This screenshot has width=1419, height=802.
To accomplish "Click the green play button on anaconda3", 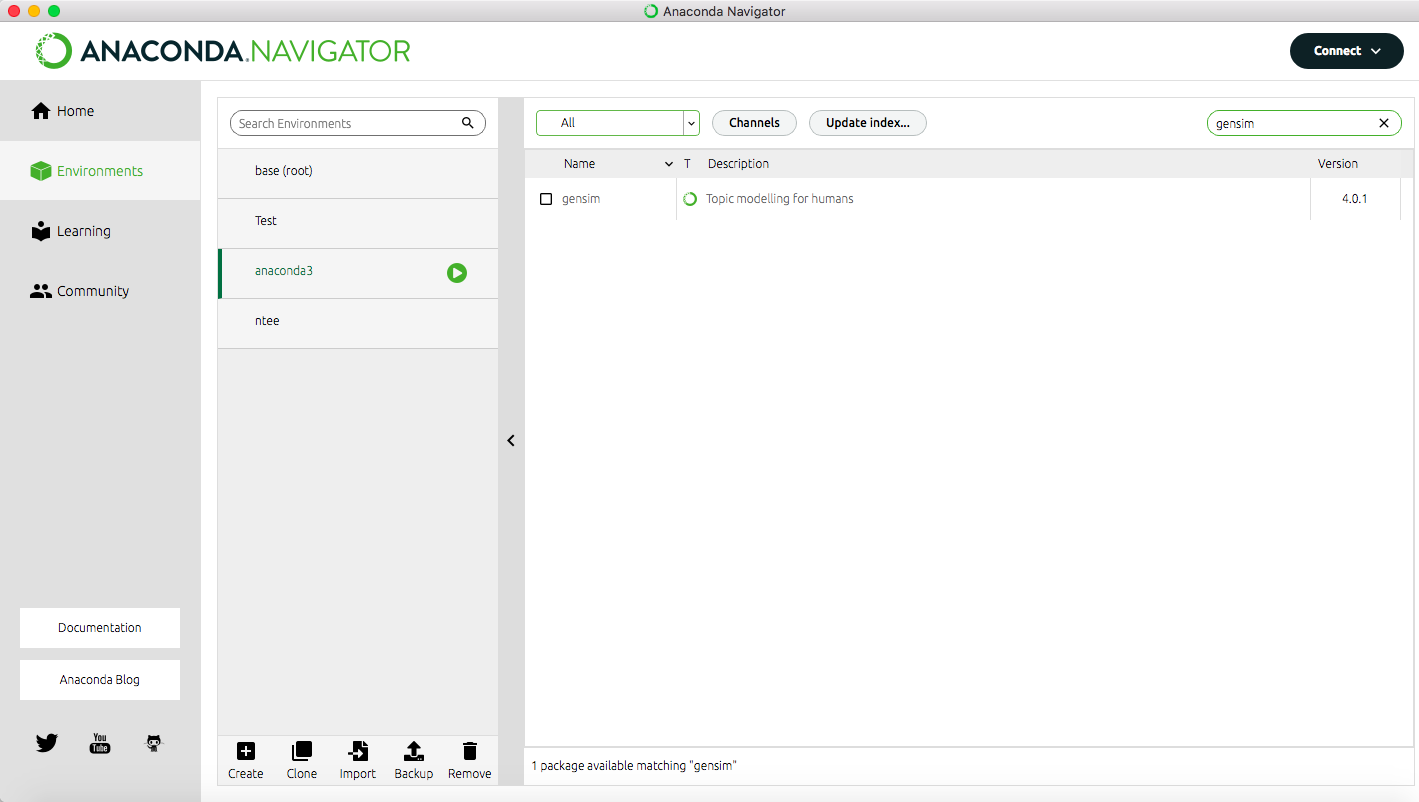I will [x=457, y=273].
